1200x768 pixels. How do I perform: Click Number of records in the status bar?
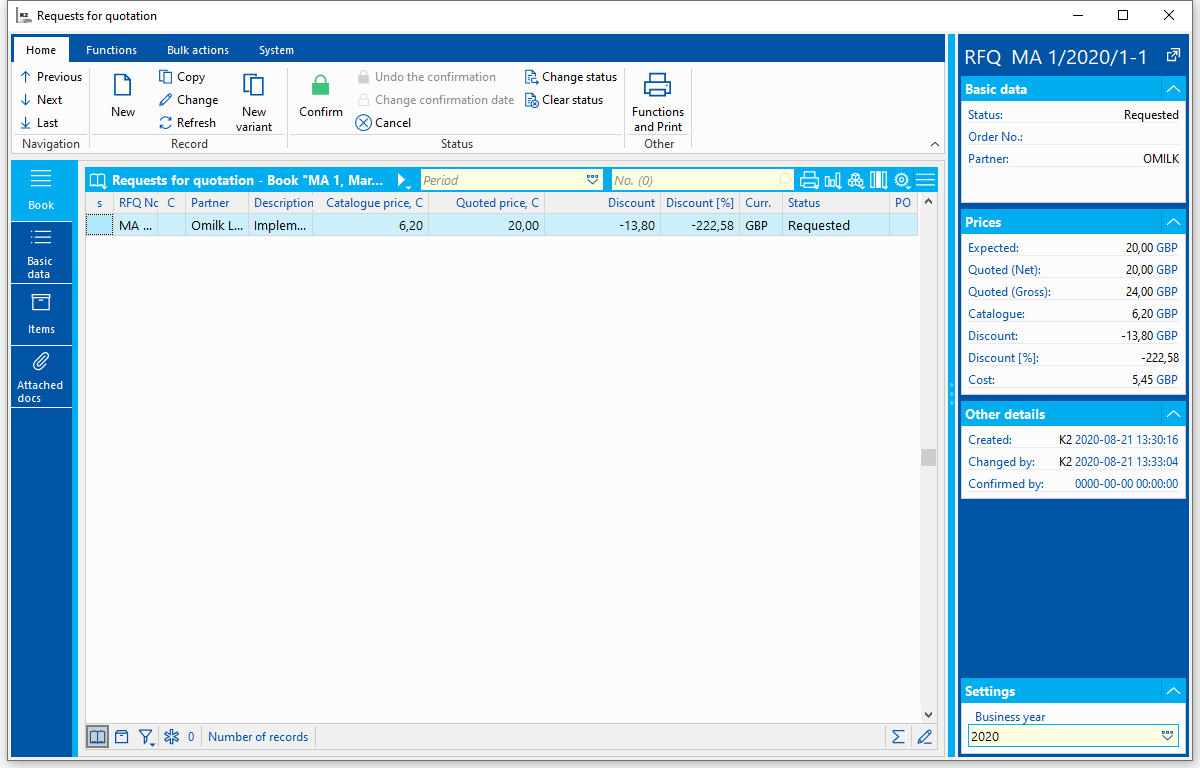click(258, 737)
